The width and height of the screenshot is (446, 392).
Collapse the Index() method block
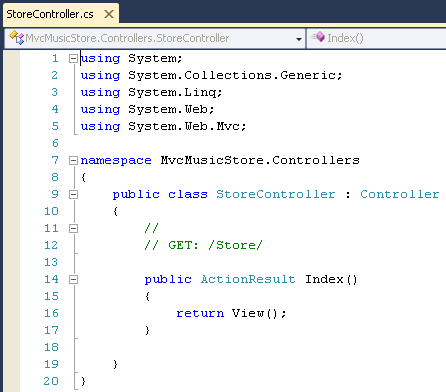click(73, 279)
